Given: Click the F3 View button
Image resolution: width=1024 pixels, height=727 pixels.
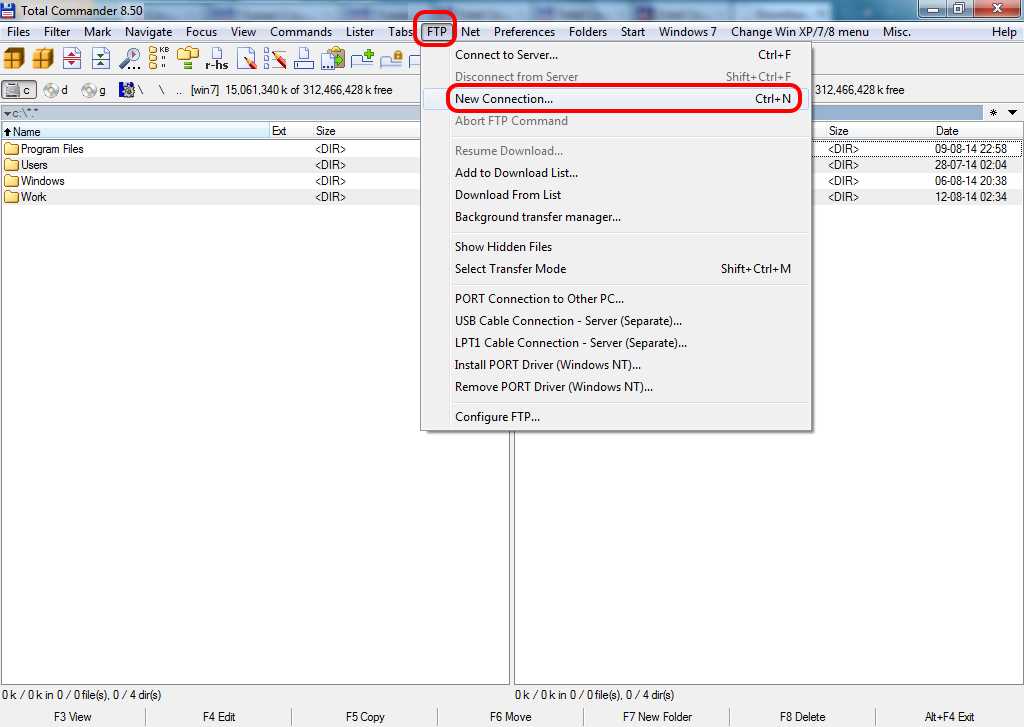Looking at the screenshot, I should [72, 717].
